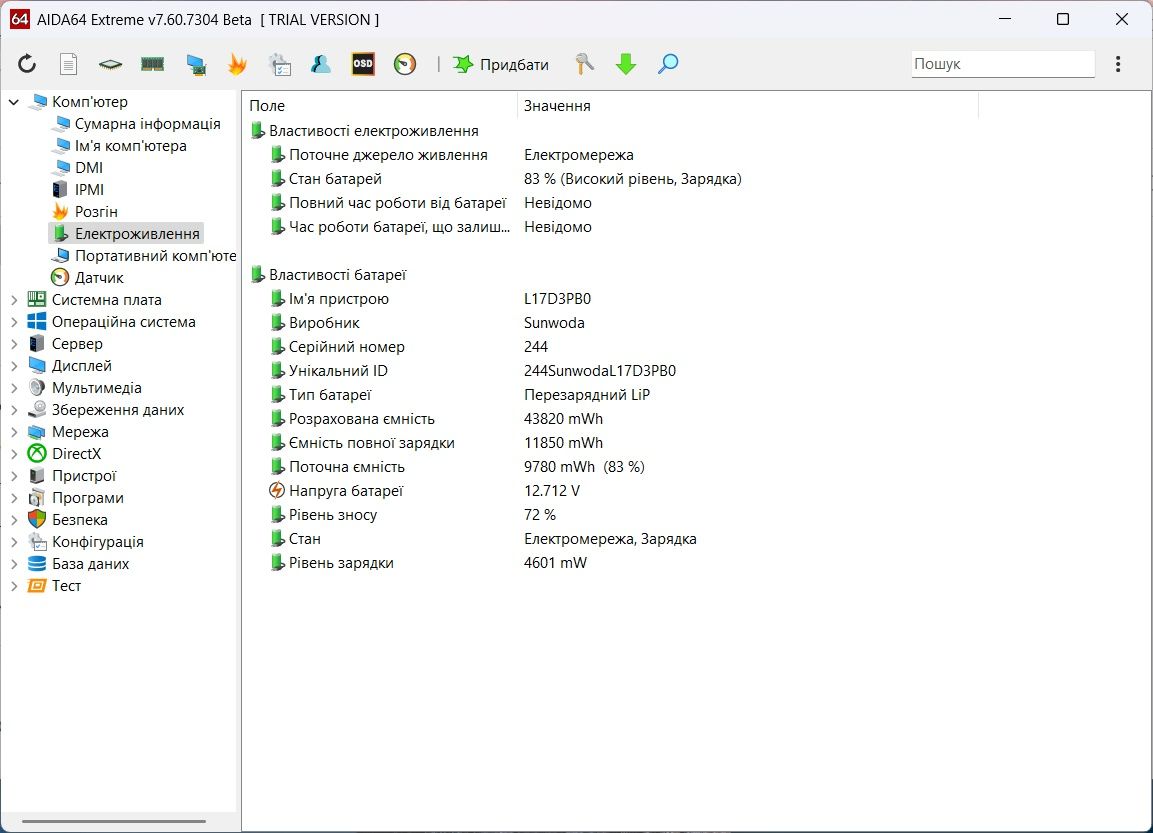Expand the Системна плата node
This screenshot has height=833, width=1153.
click(14, 300)
